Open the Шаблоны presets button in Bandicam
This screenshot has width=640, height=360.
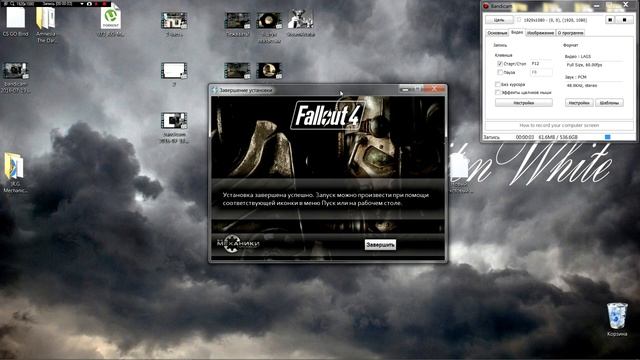point(609,103)
